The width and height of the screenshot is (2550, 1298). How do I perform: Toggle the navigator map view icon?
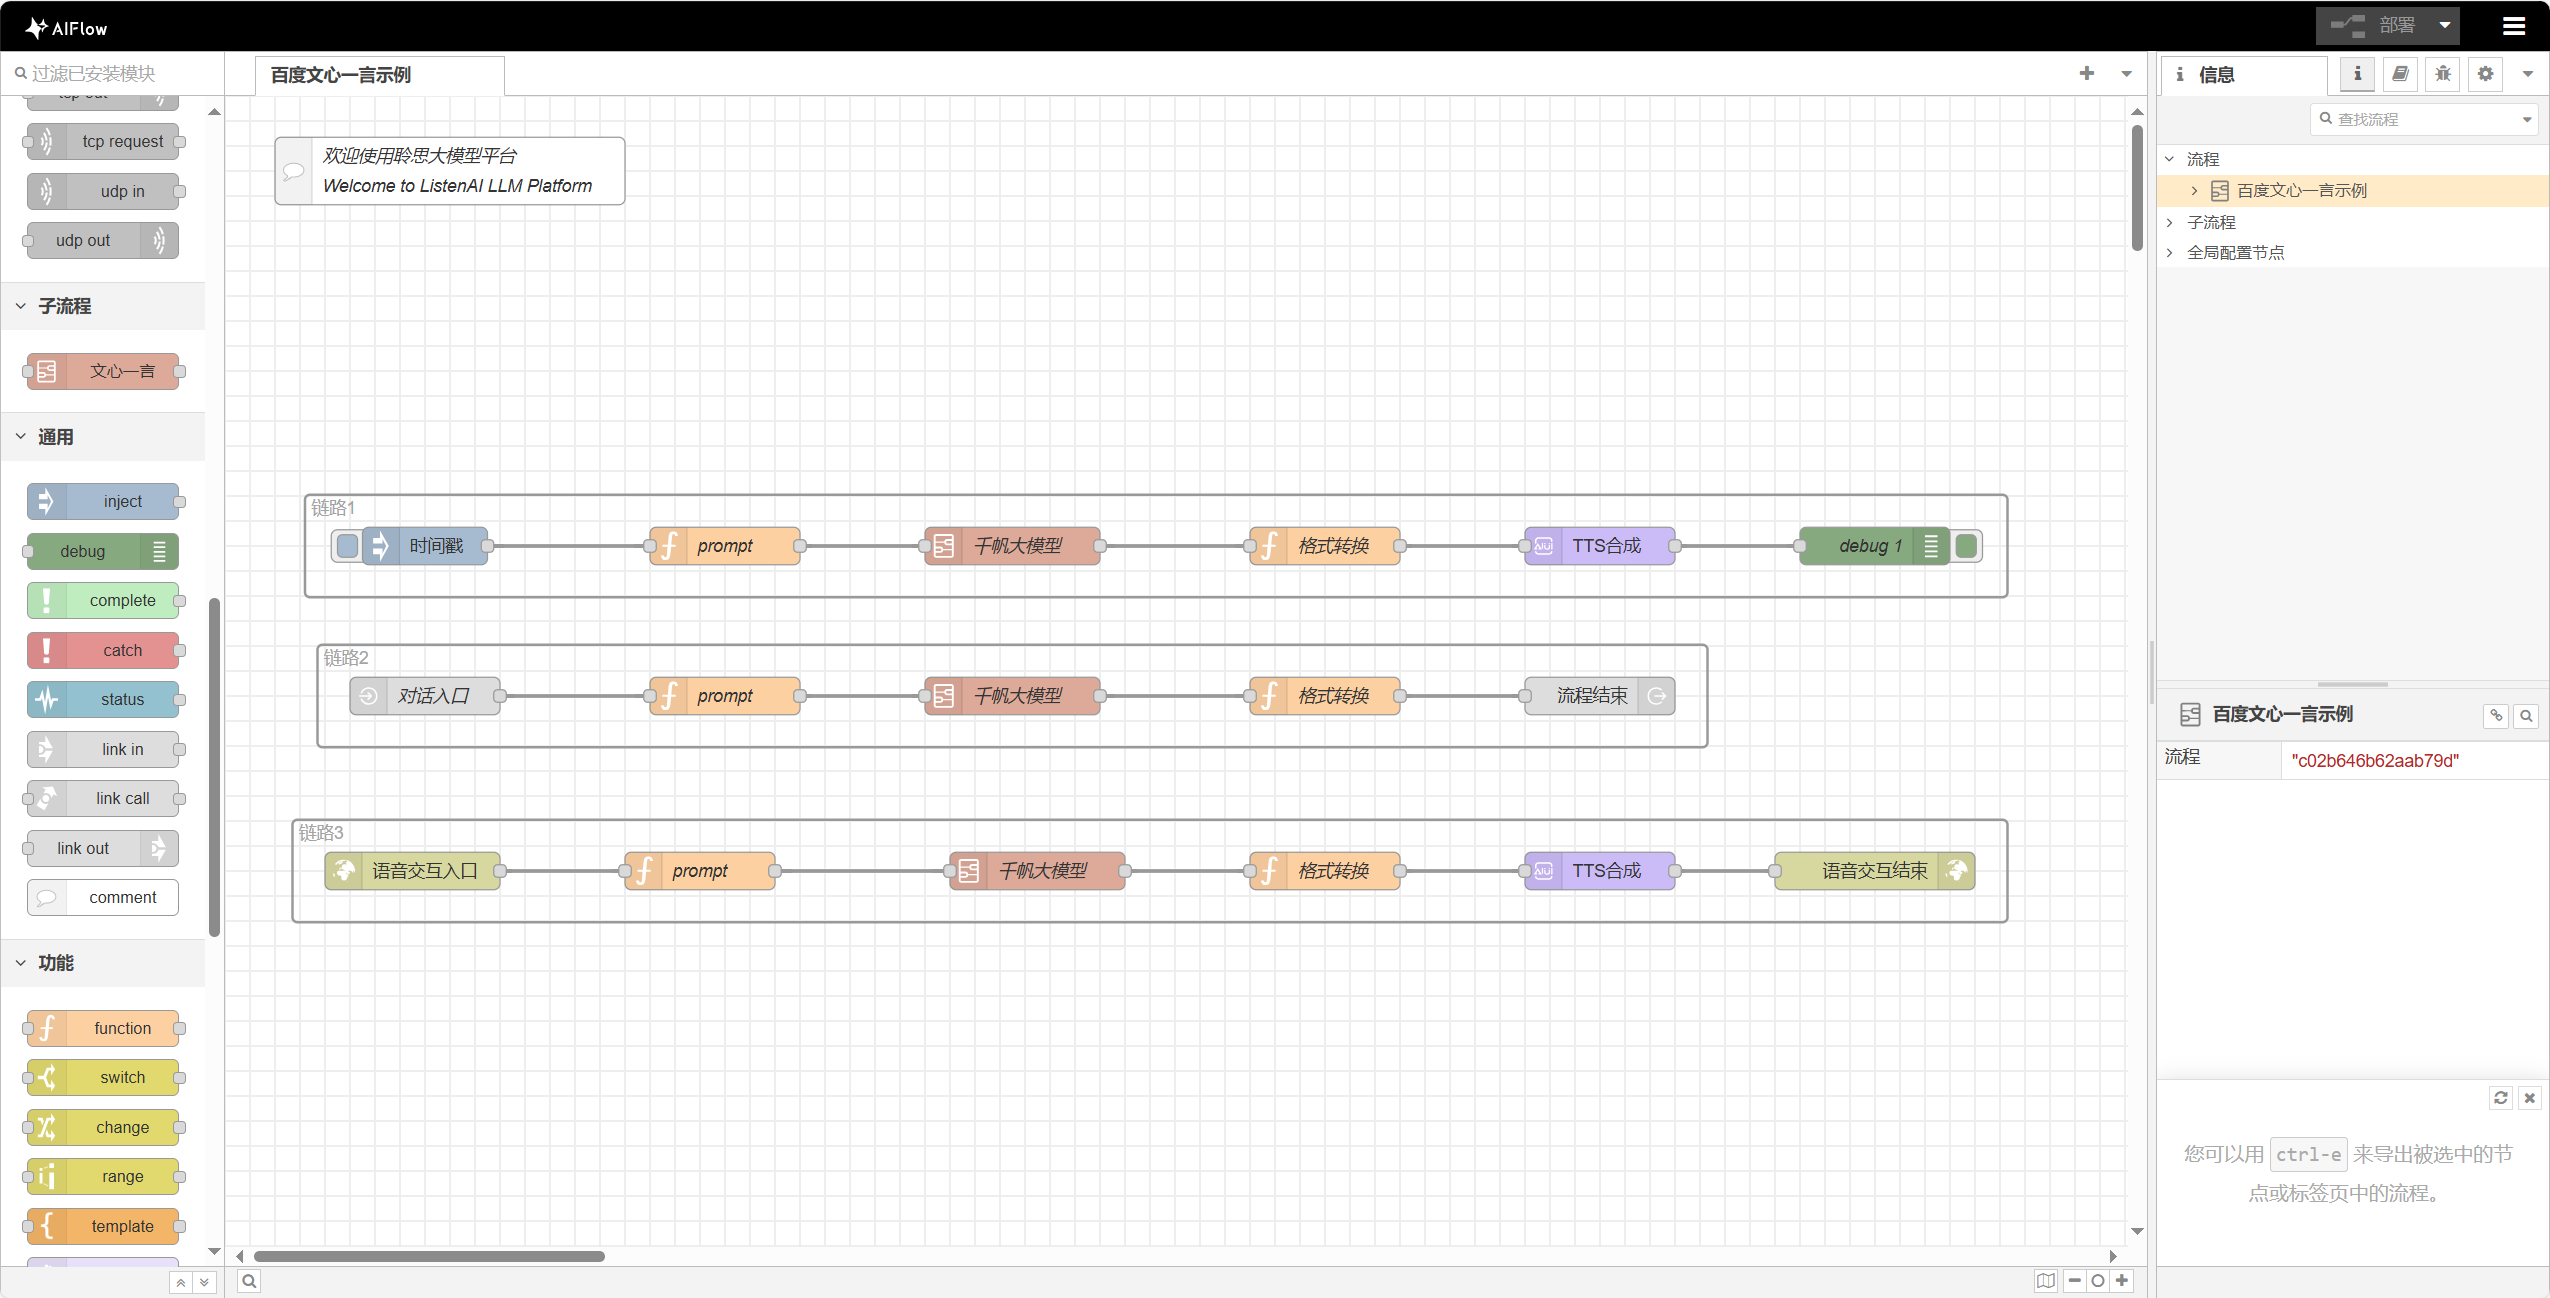coord(2046,1281)
